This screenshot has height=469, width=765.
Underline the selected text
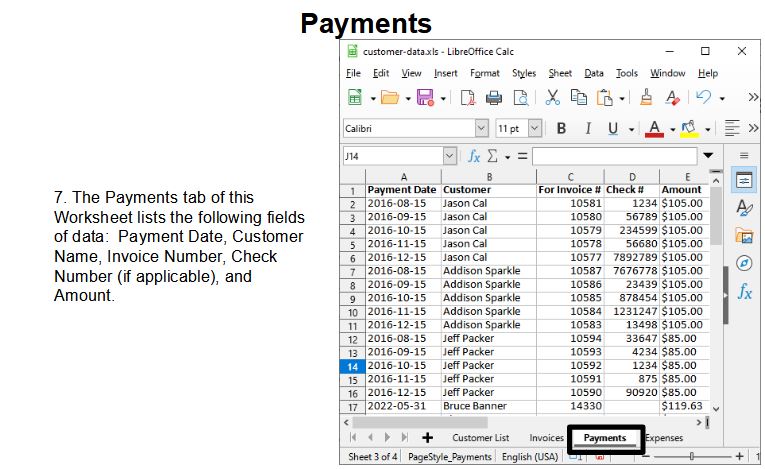point(613,128)
